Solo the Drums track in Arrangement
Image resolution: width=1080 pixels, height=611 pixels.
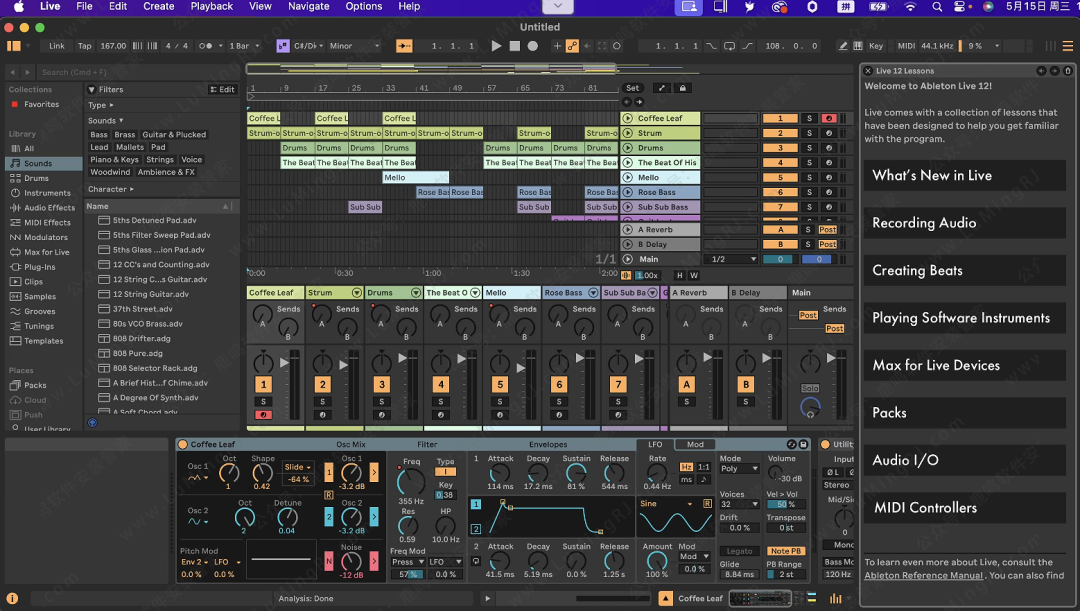[x=809, y=148]
